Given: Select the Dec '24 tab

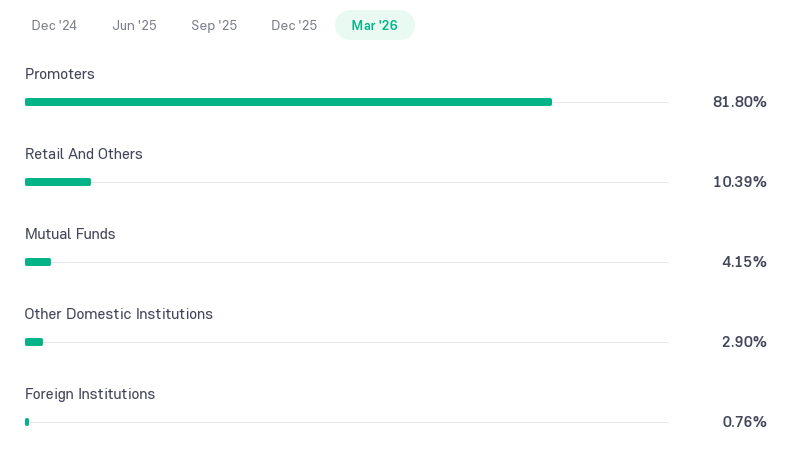Looking at the screenshot, I should click(54, 25).
